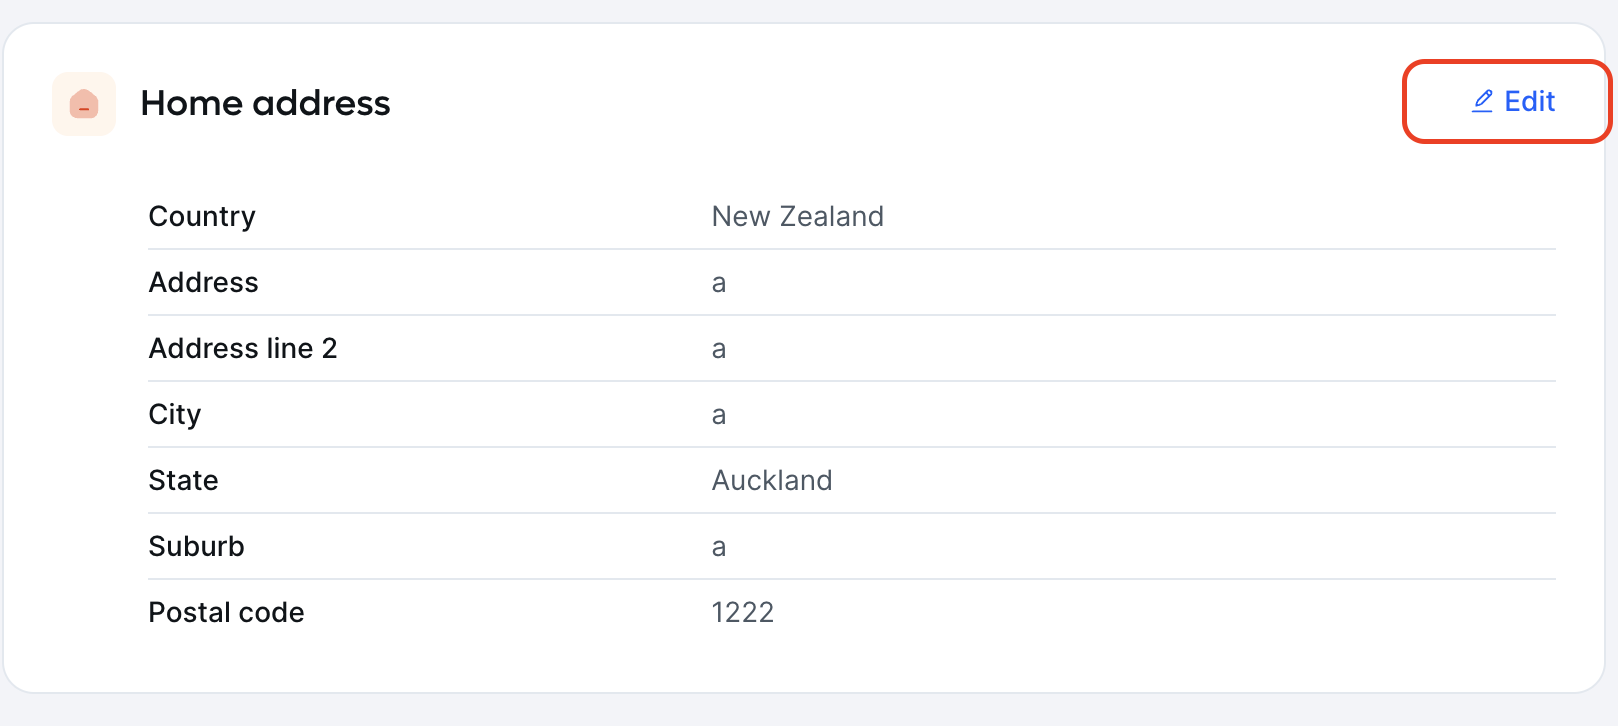1618x726 pixels.
Task: Click the Address label row
Action: (852, 282)
